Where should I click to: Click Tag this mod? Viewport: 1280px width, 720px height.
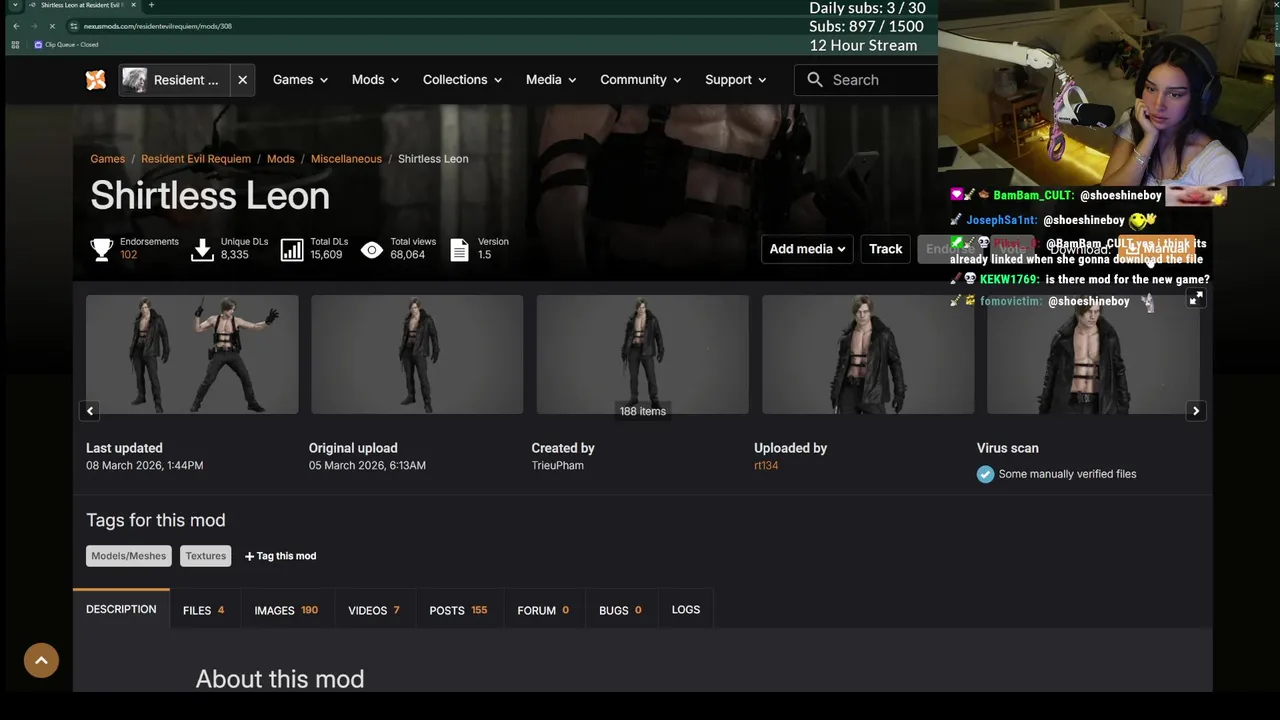pyautogui.click(x=281, y=556)
